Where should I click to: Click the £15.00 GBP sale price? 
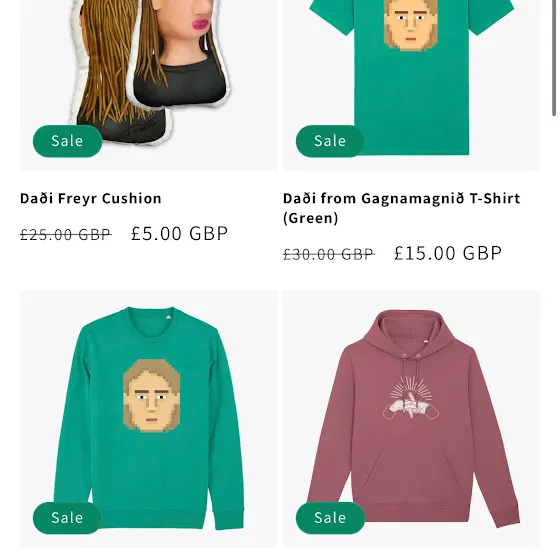(448, 253)
